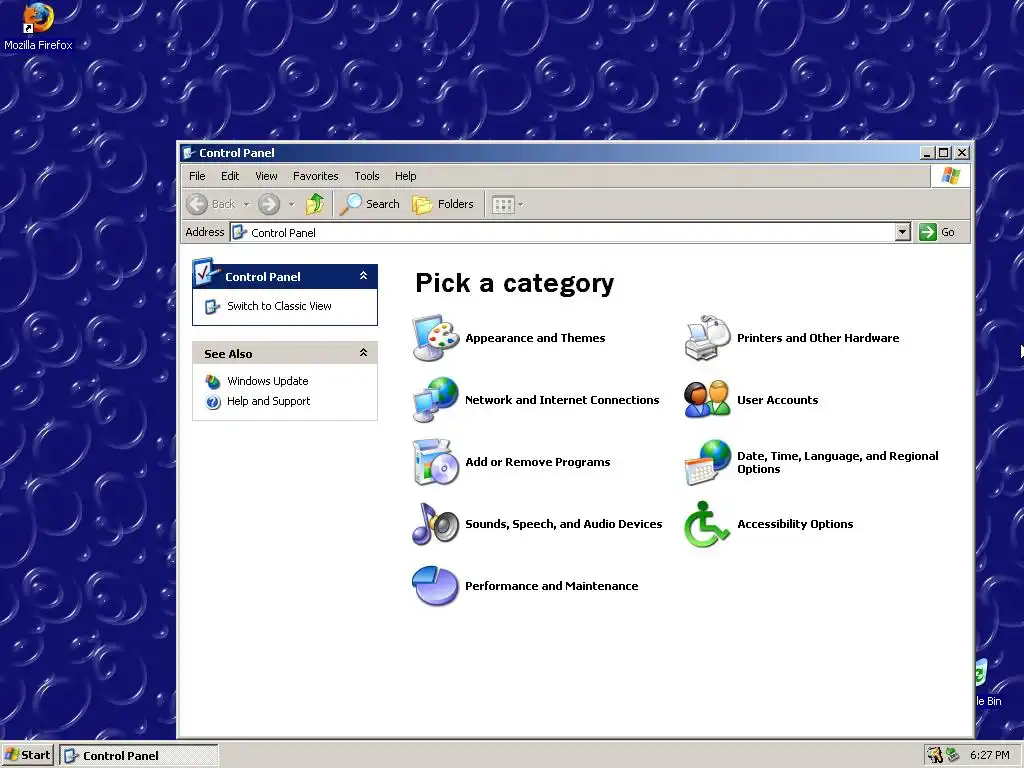Click the User Accounts people icon
Viewport: 1024px width, 768px height.
point(707,400)
